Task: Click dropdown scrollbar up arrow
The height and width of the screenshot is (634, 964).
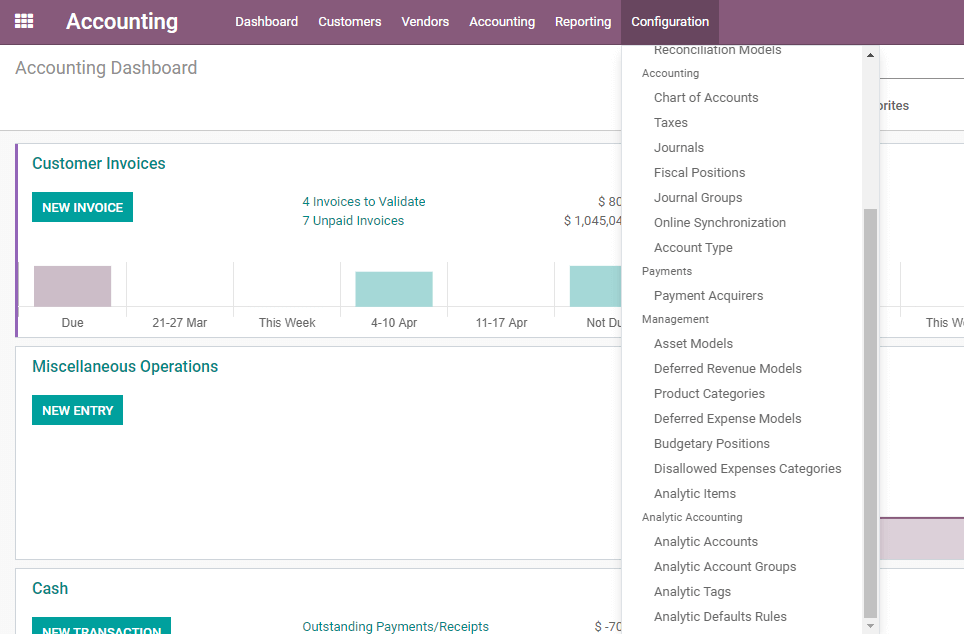Action: 870,55
